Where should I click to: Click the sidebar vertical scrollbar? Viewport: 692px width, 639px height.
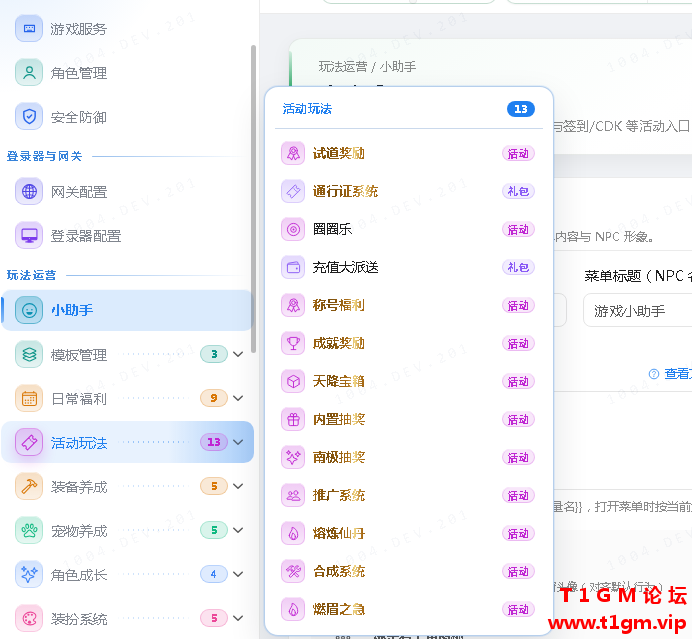253,199
